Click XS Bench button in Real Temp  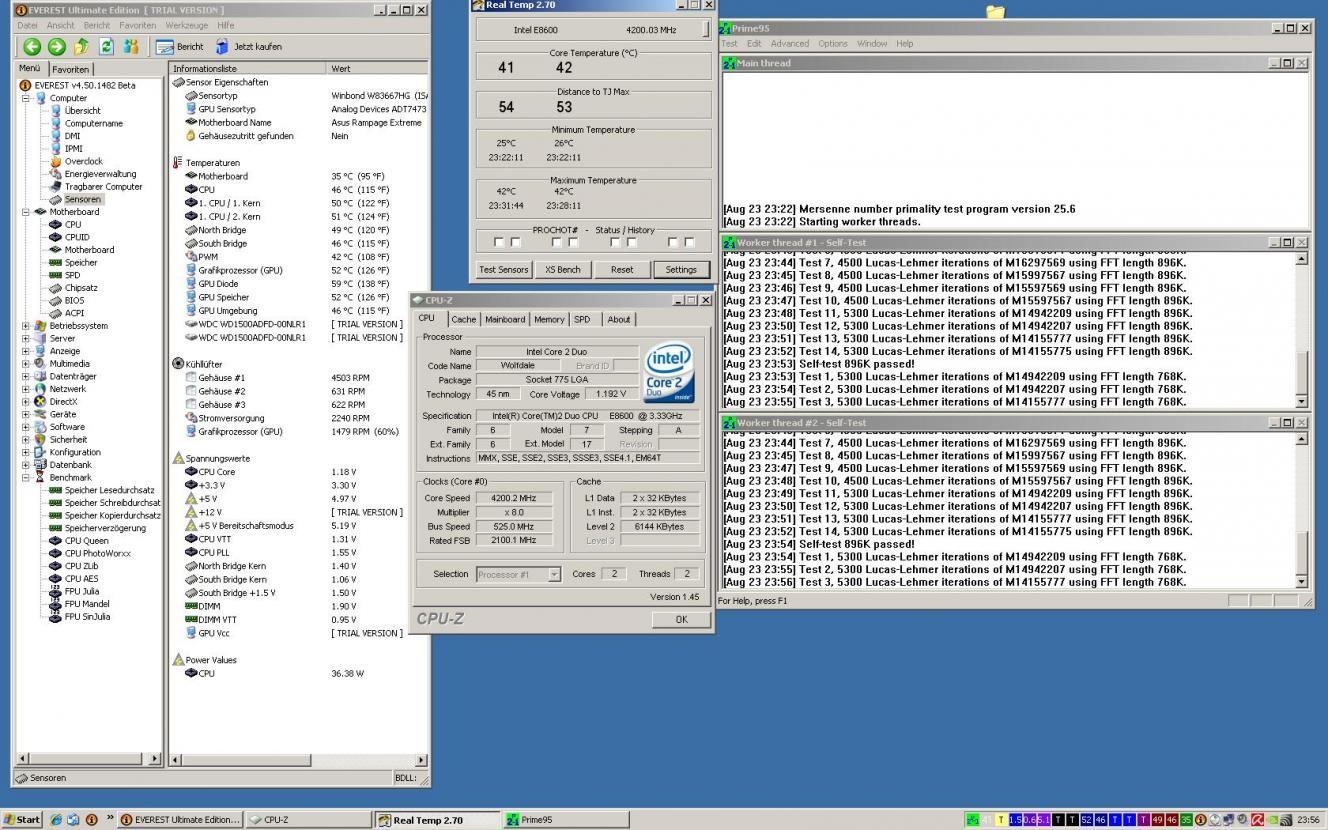click(x=563, y=270)
